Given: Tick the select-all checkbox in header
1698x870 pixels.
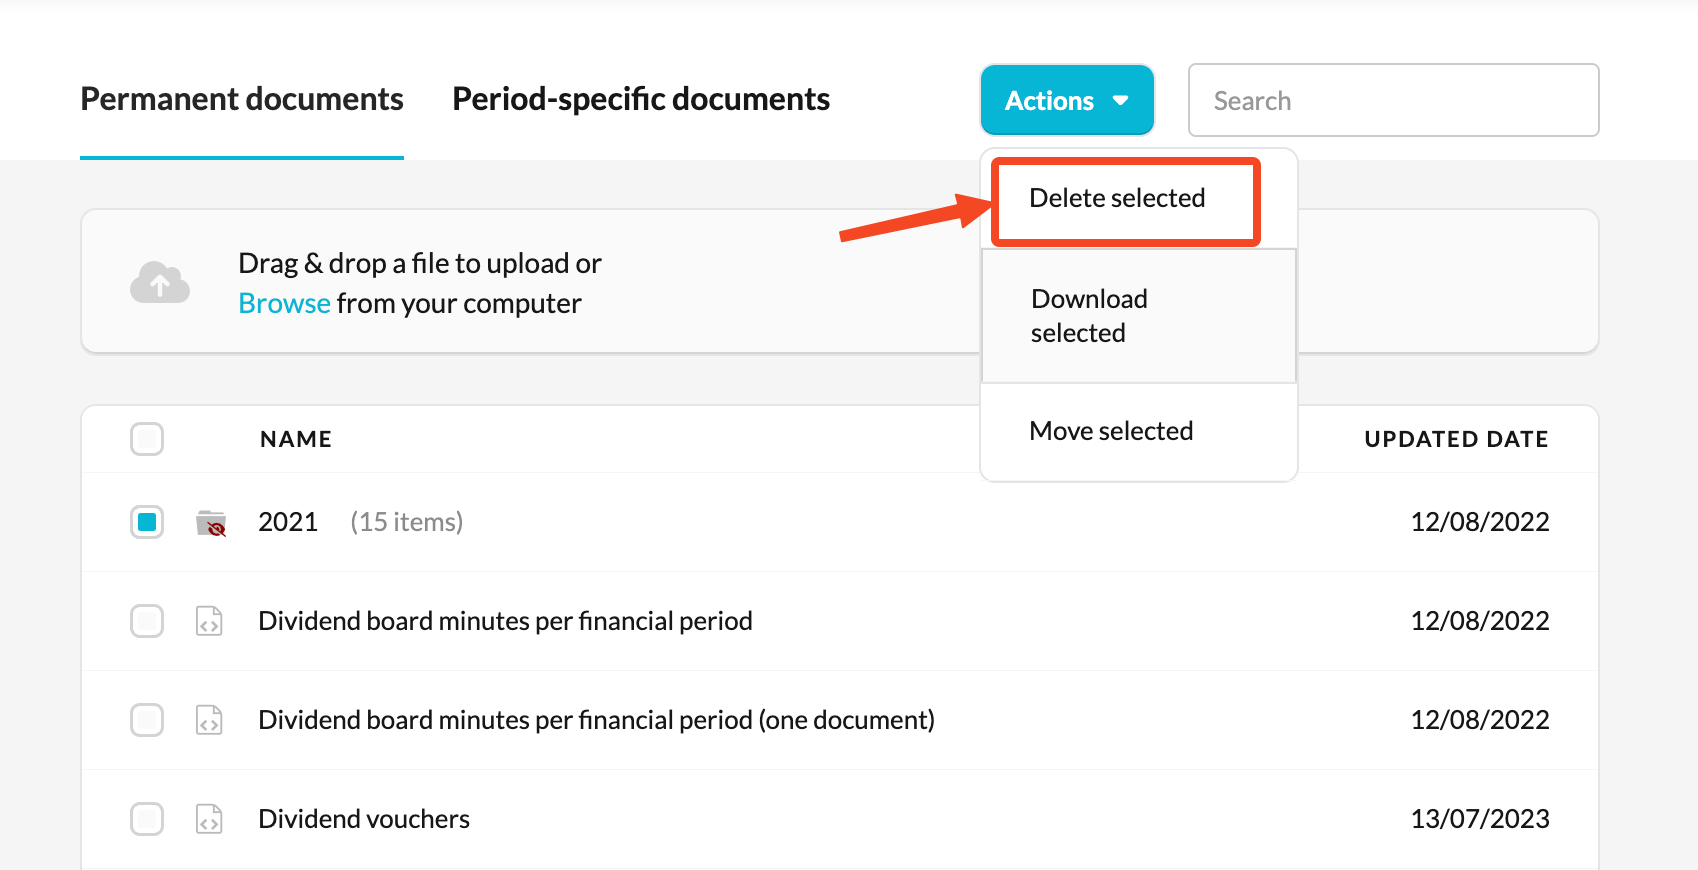Looking at the screenshot, I should [x=147, y=439].
